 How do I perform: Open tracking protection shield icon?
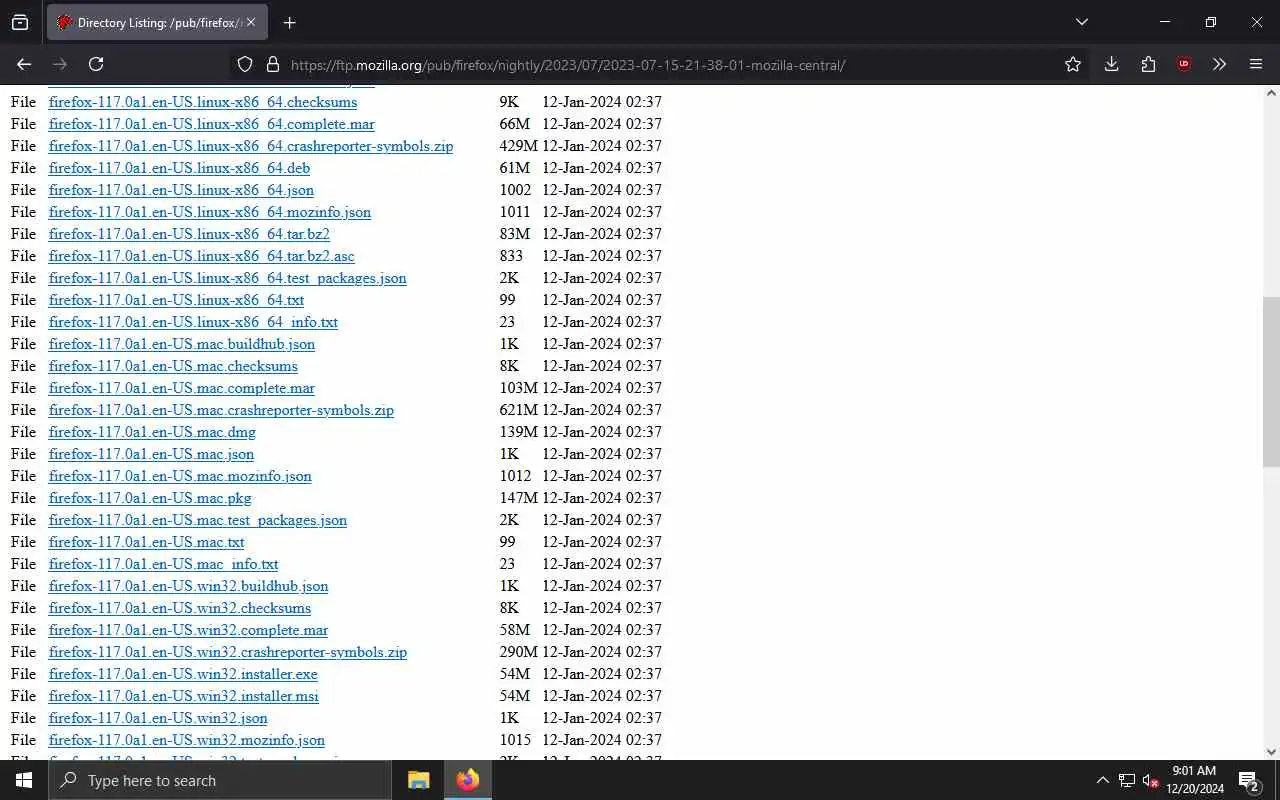click(x=245, y=64)
